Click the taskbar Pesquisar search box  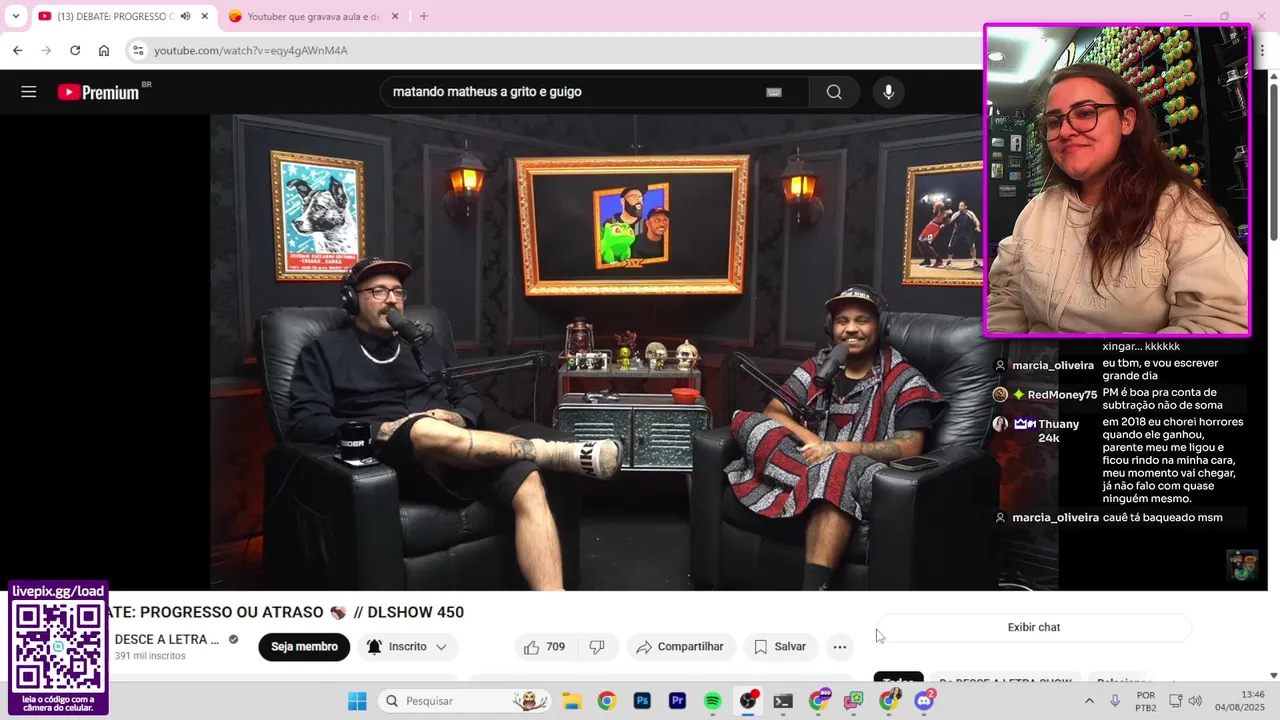(466, 701)
